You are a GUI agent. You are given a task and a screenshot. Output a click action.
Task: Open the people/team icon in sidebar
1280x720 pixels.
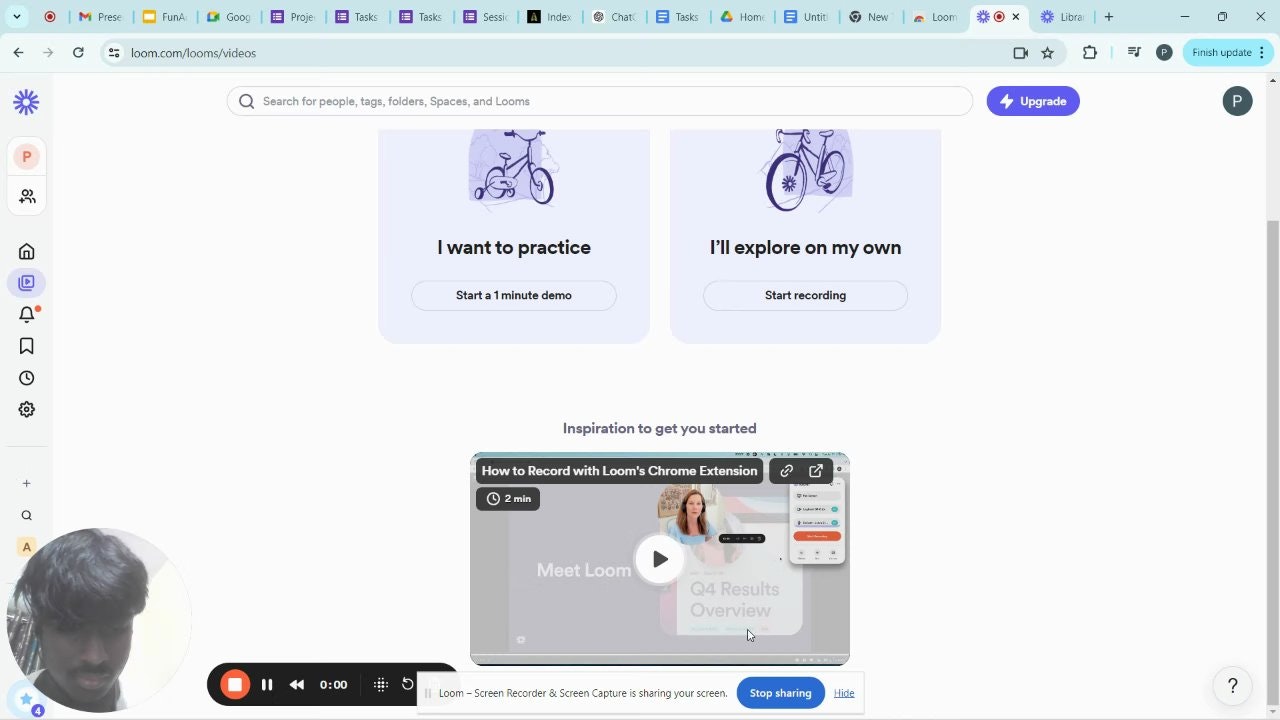27,196
